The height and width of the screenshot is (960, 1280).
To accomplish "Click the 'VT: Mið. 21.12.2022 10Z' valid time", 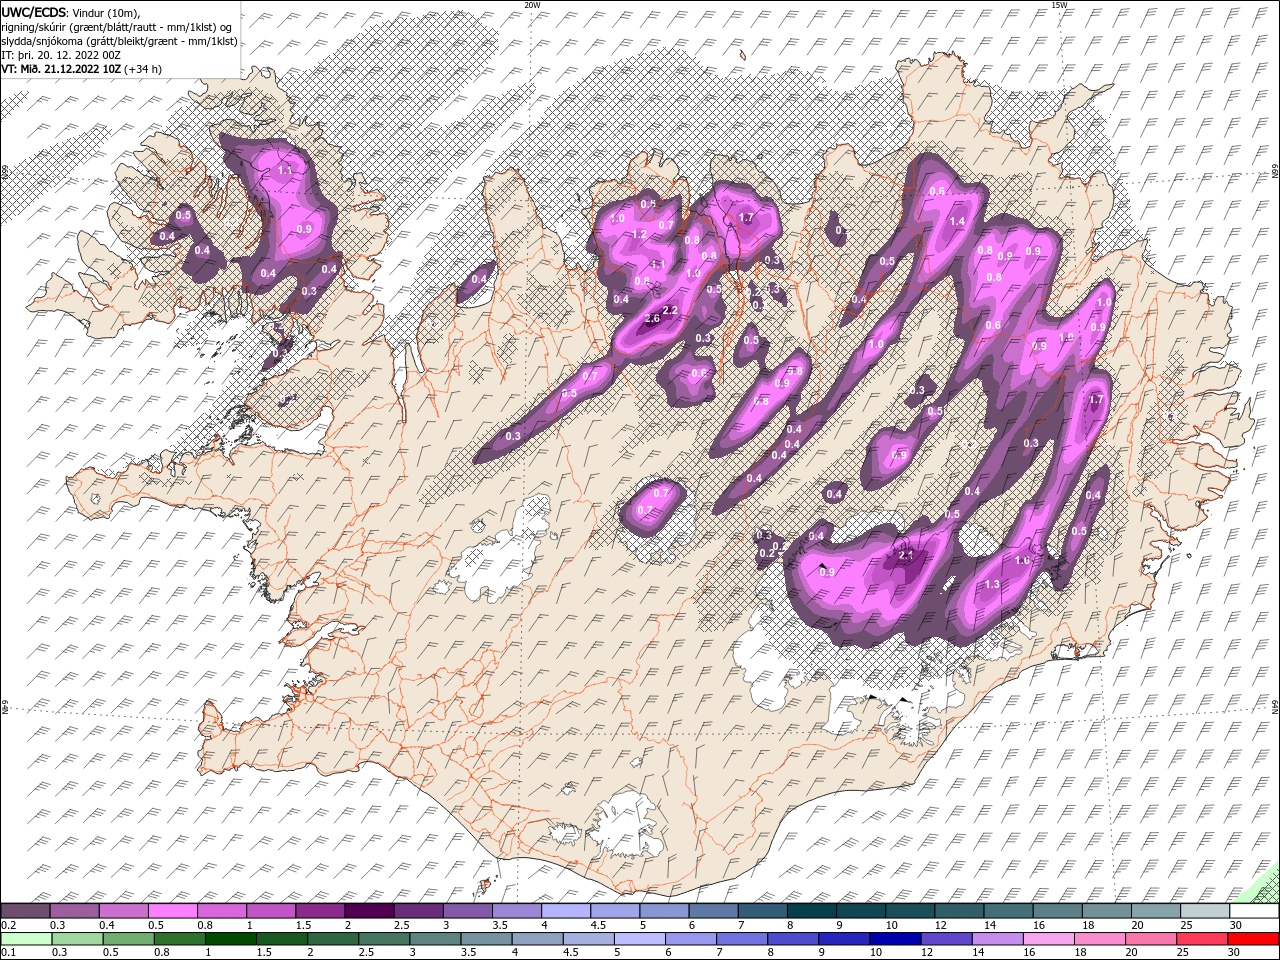I will 60,69.
